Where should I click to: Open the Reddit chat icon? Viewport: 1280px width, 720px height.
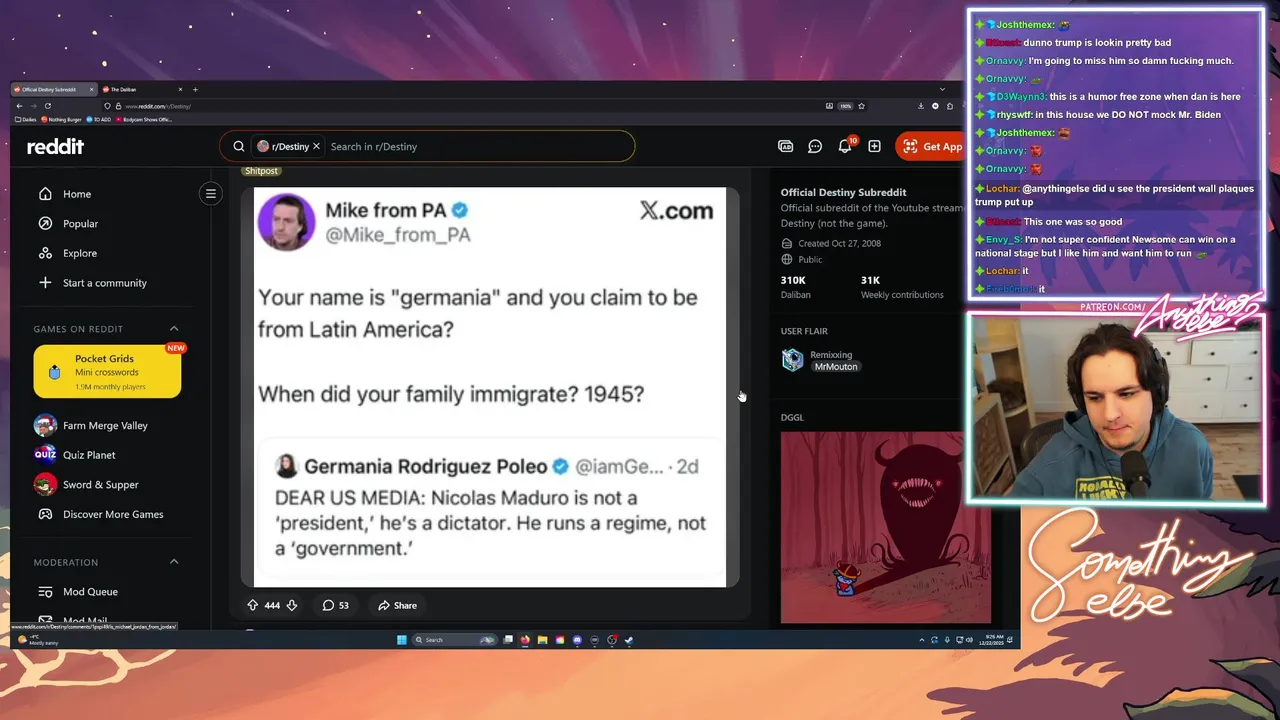click(815, 146)
